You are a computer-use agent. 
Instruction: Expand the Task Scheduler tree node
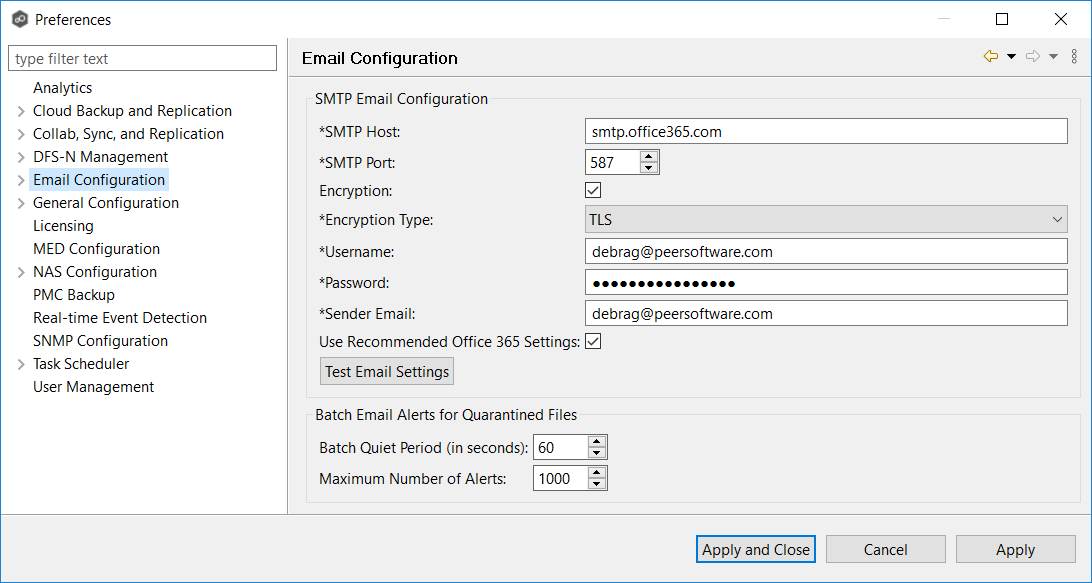point(21,364)
